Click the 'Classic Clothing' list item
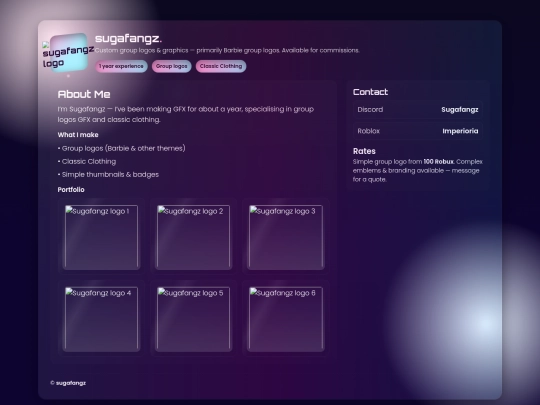Viewport: 540px width, 405px height. click(87, 162)
